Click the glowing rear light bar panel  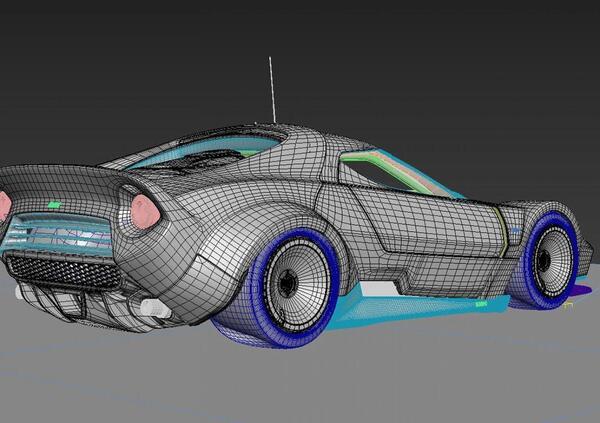(x=60, y=235)
